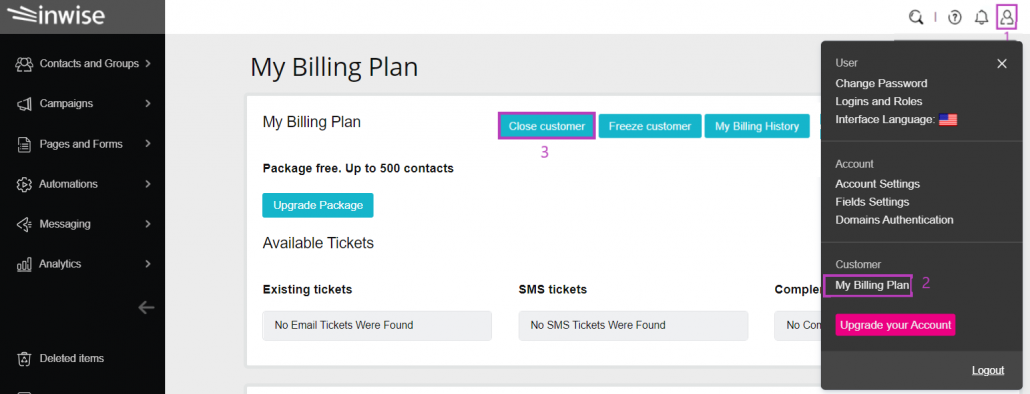Open Deleted items in sidebar

(x=72, y=359)
